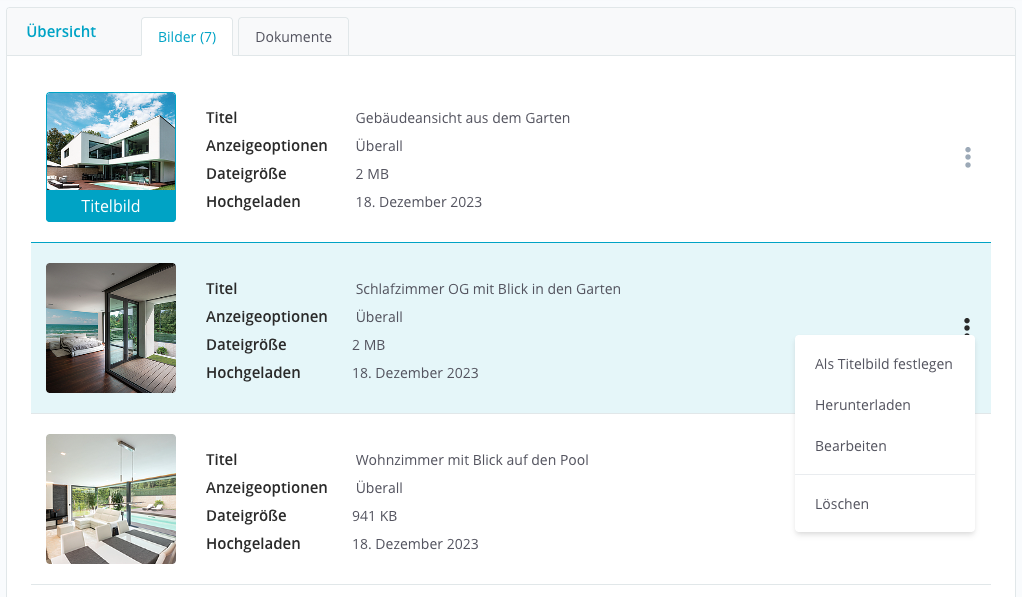This screenshot has height=597, width=1022.
Task: Click Löschen to delete the image
Action: (x=841, y=504)
